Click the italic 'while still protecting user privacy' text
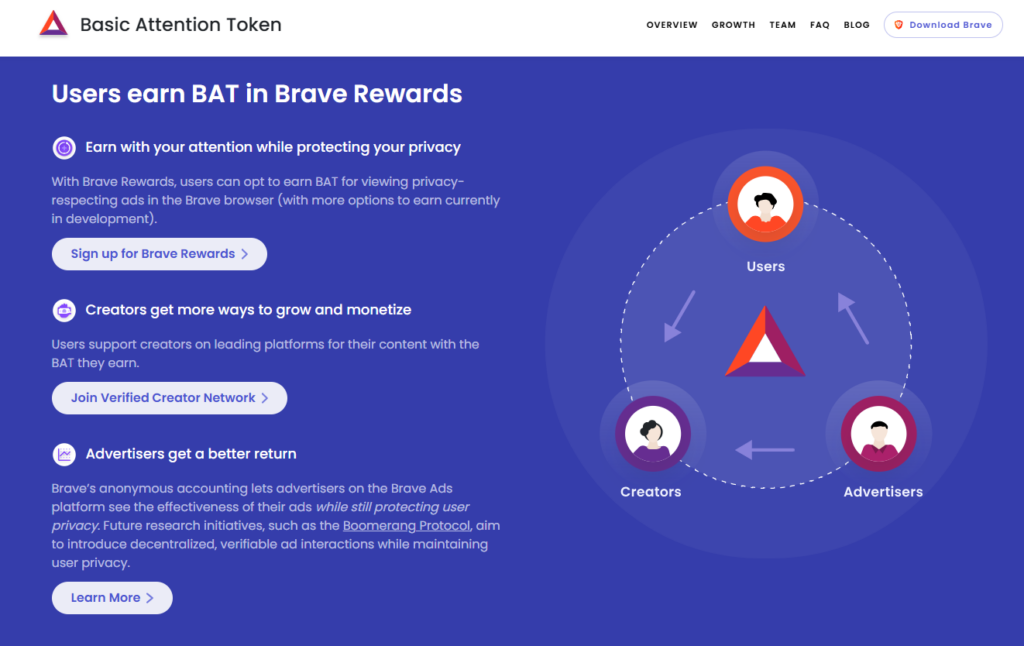The height and width of the screenshot is (646, 1024). click(261, 516)
